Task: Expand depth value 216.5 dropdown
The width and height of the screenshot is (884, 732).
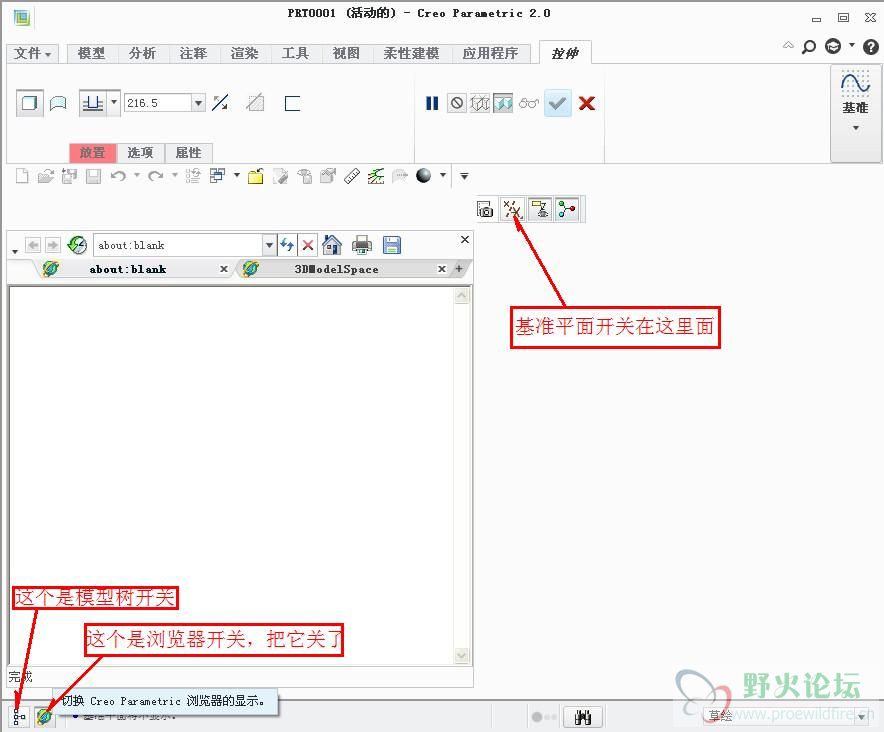Action: click(x=198, y=103)
